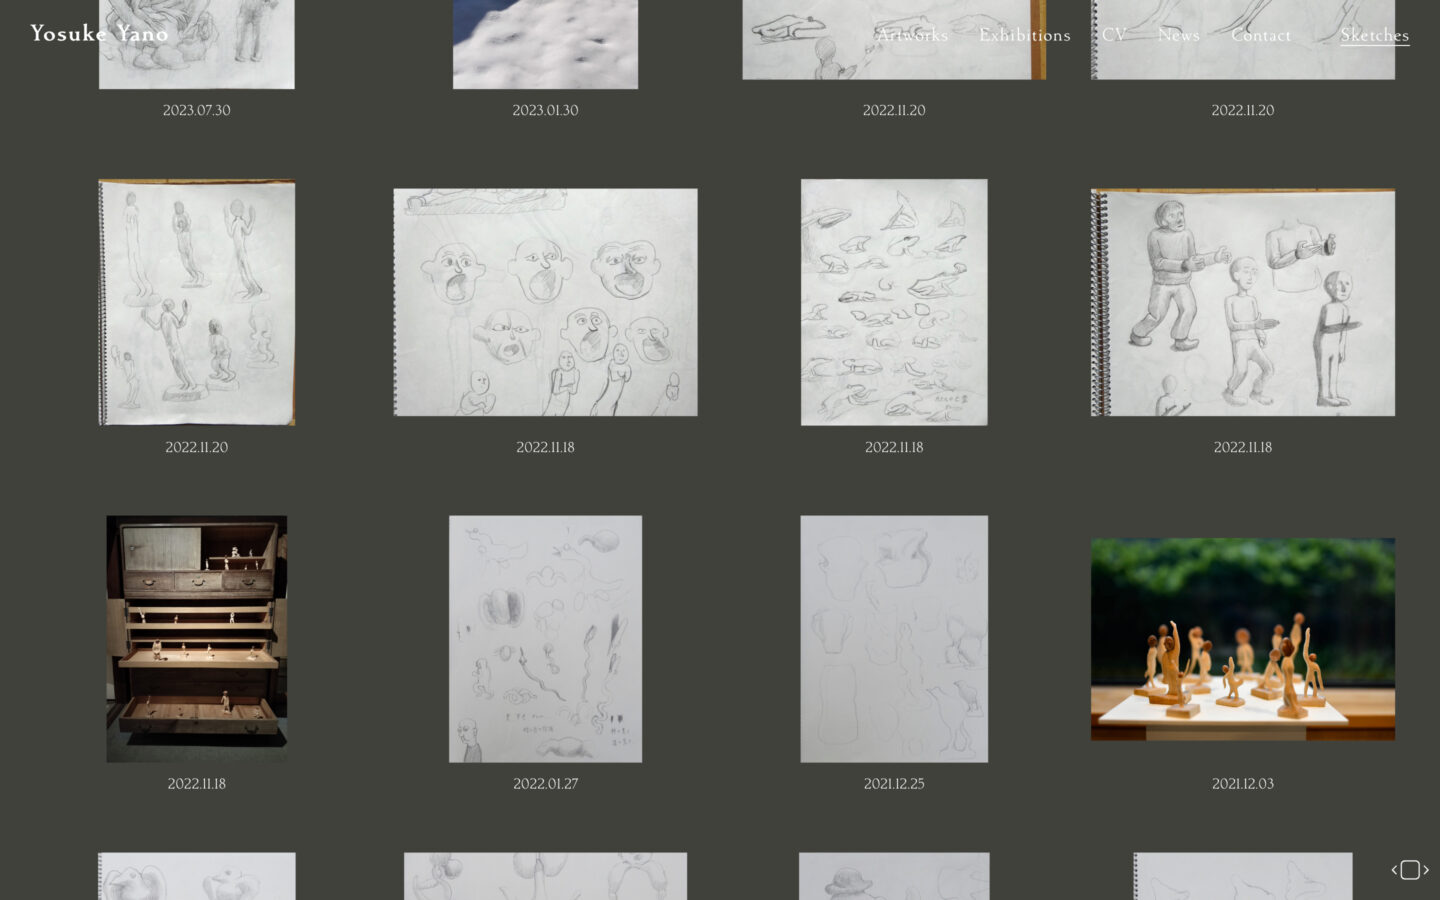
Task: Open the screaming faces sketch thumbnail
Action: 545,302
